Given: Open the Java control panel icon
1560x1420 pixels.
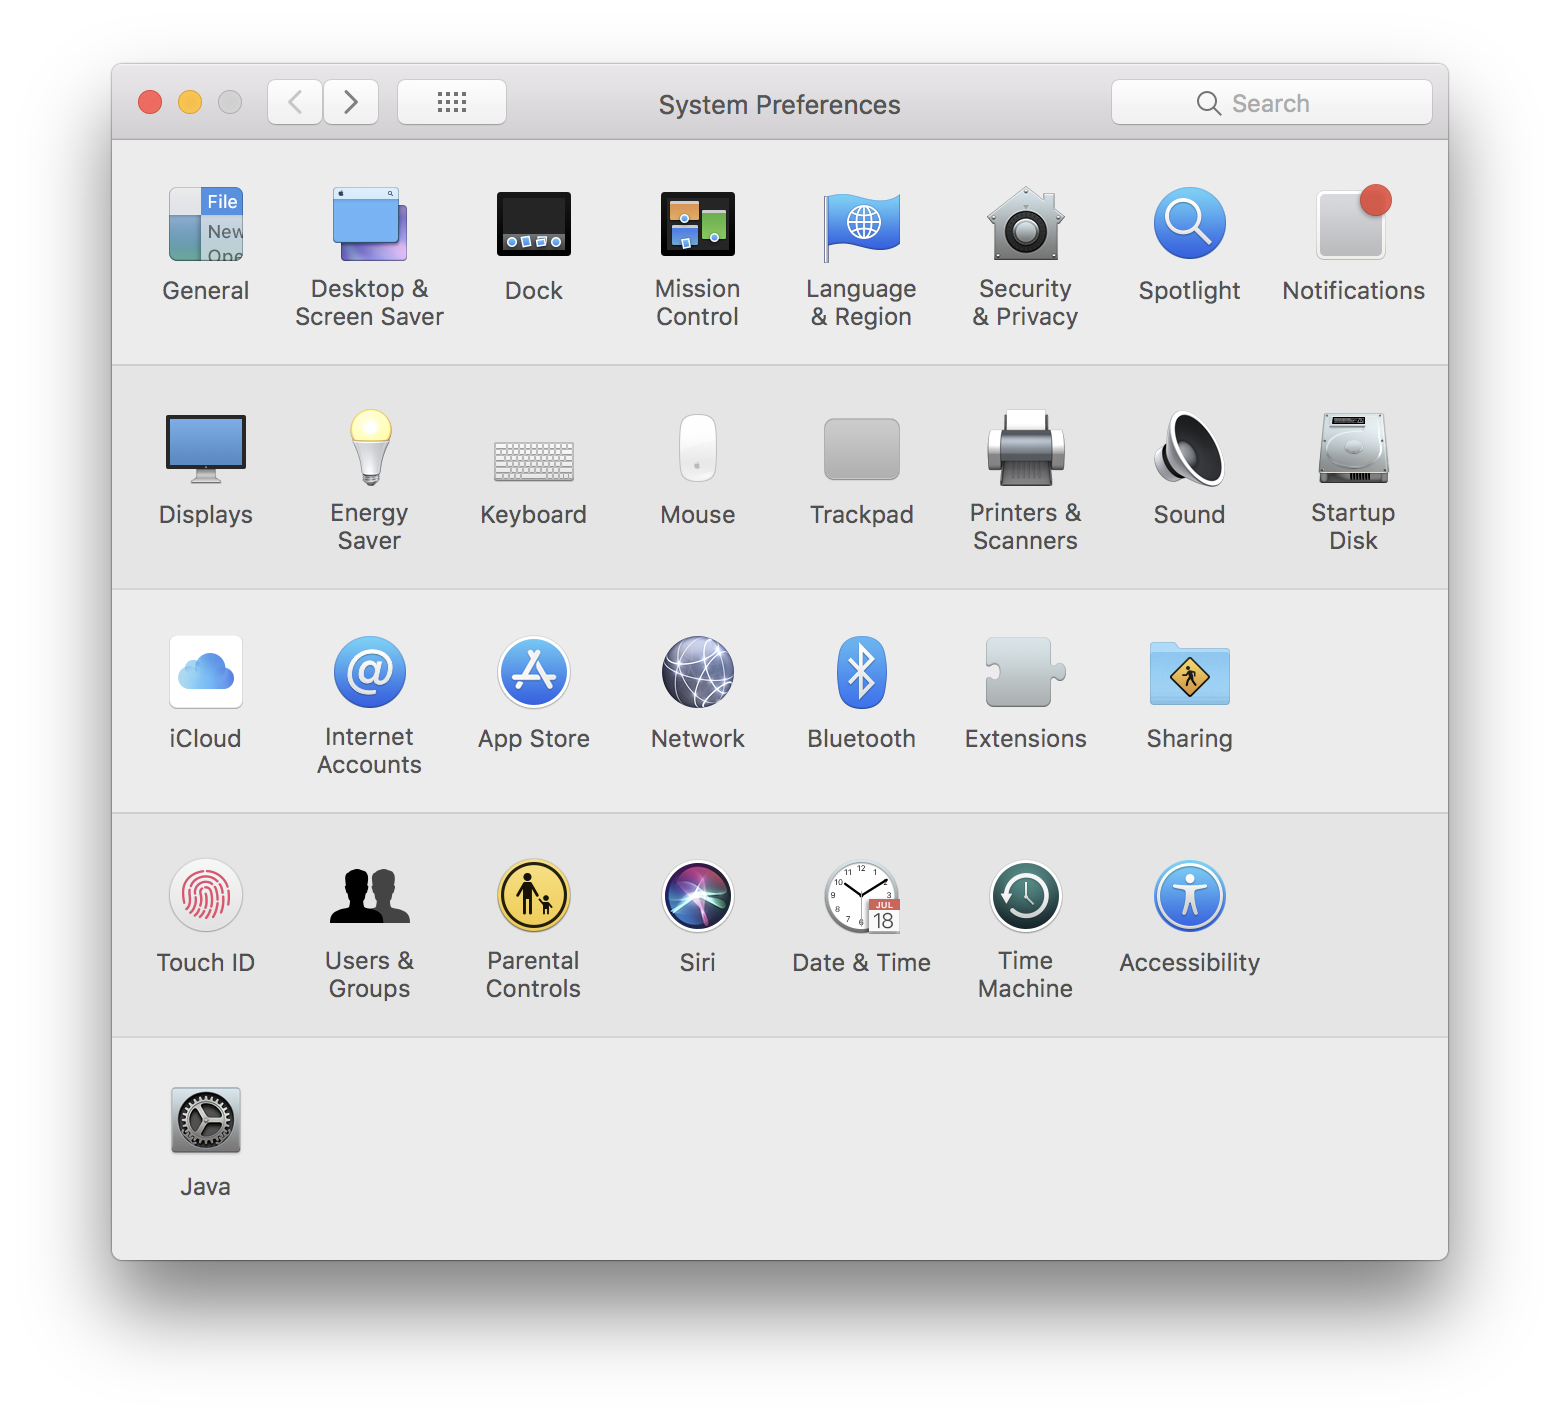Looking at the screenshot, I should pyautogui.click(x=206, y=1120).
